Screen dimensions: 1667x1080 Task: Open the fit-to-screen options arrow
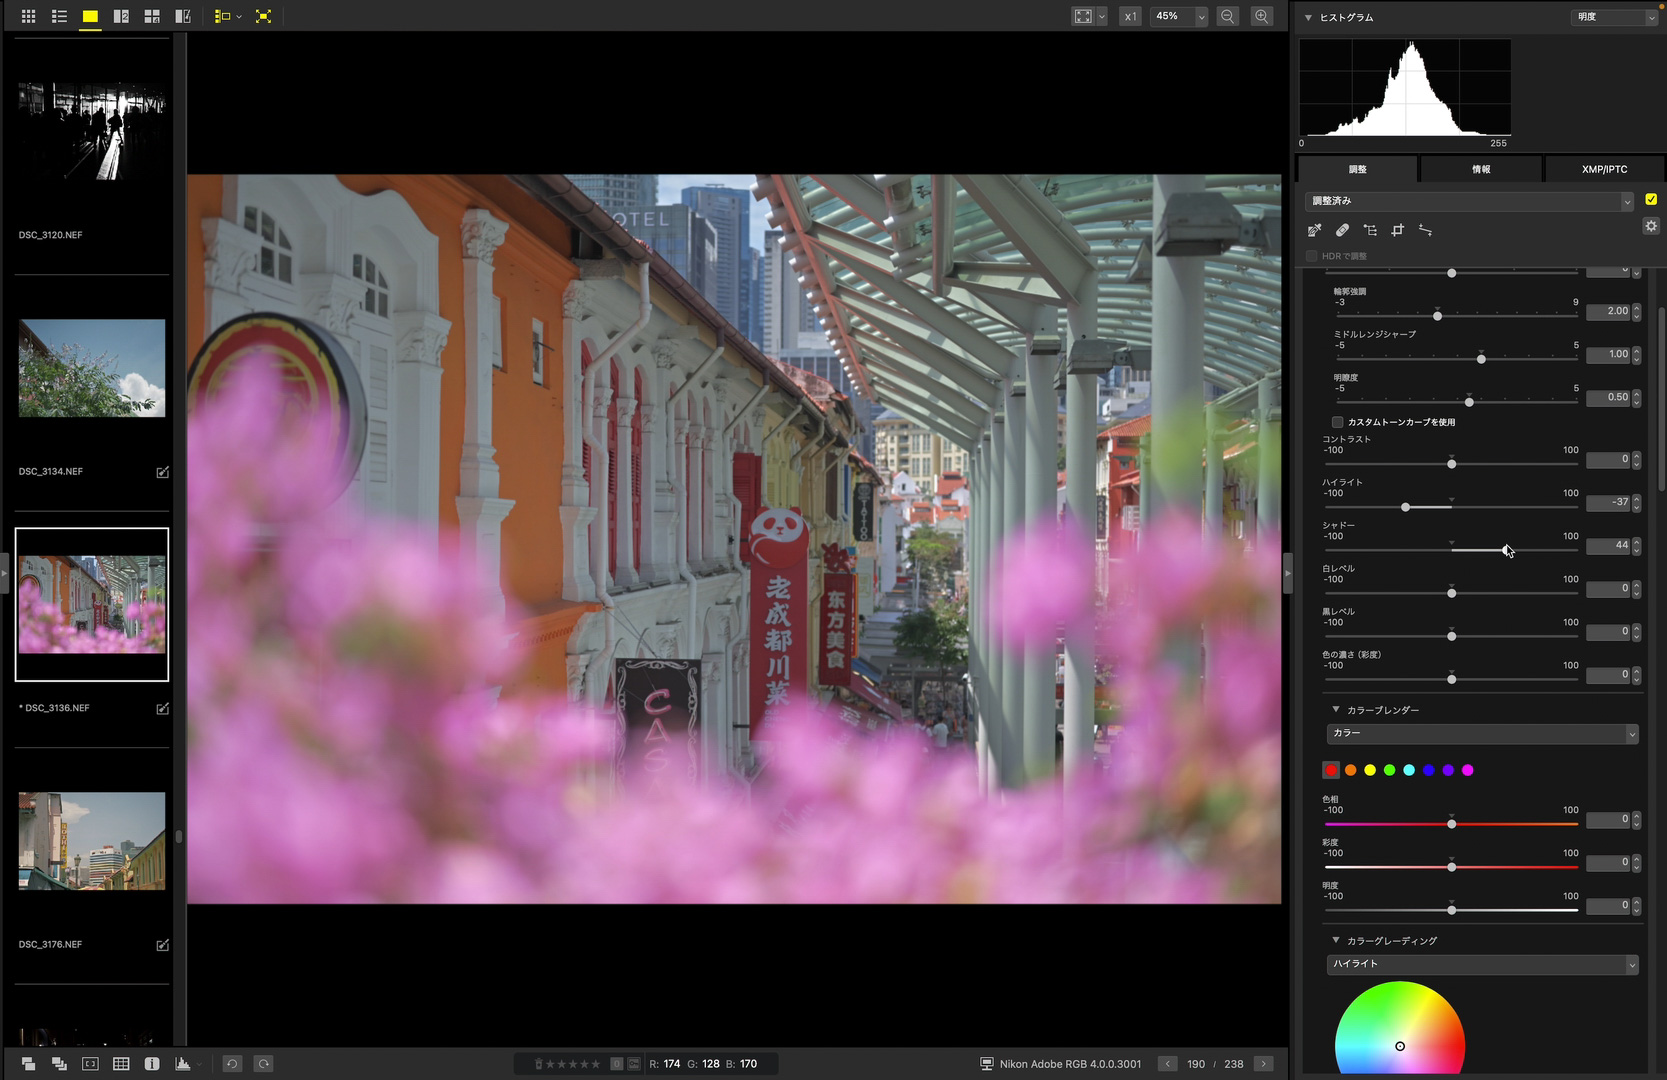pyautogui.click(x=1102, y=16)
